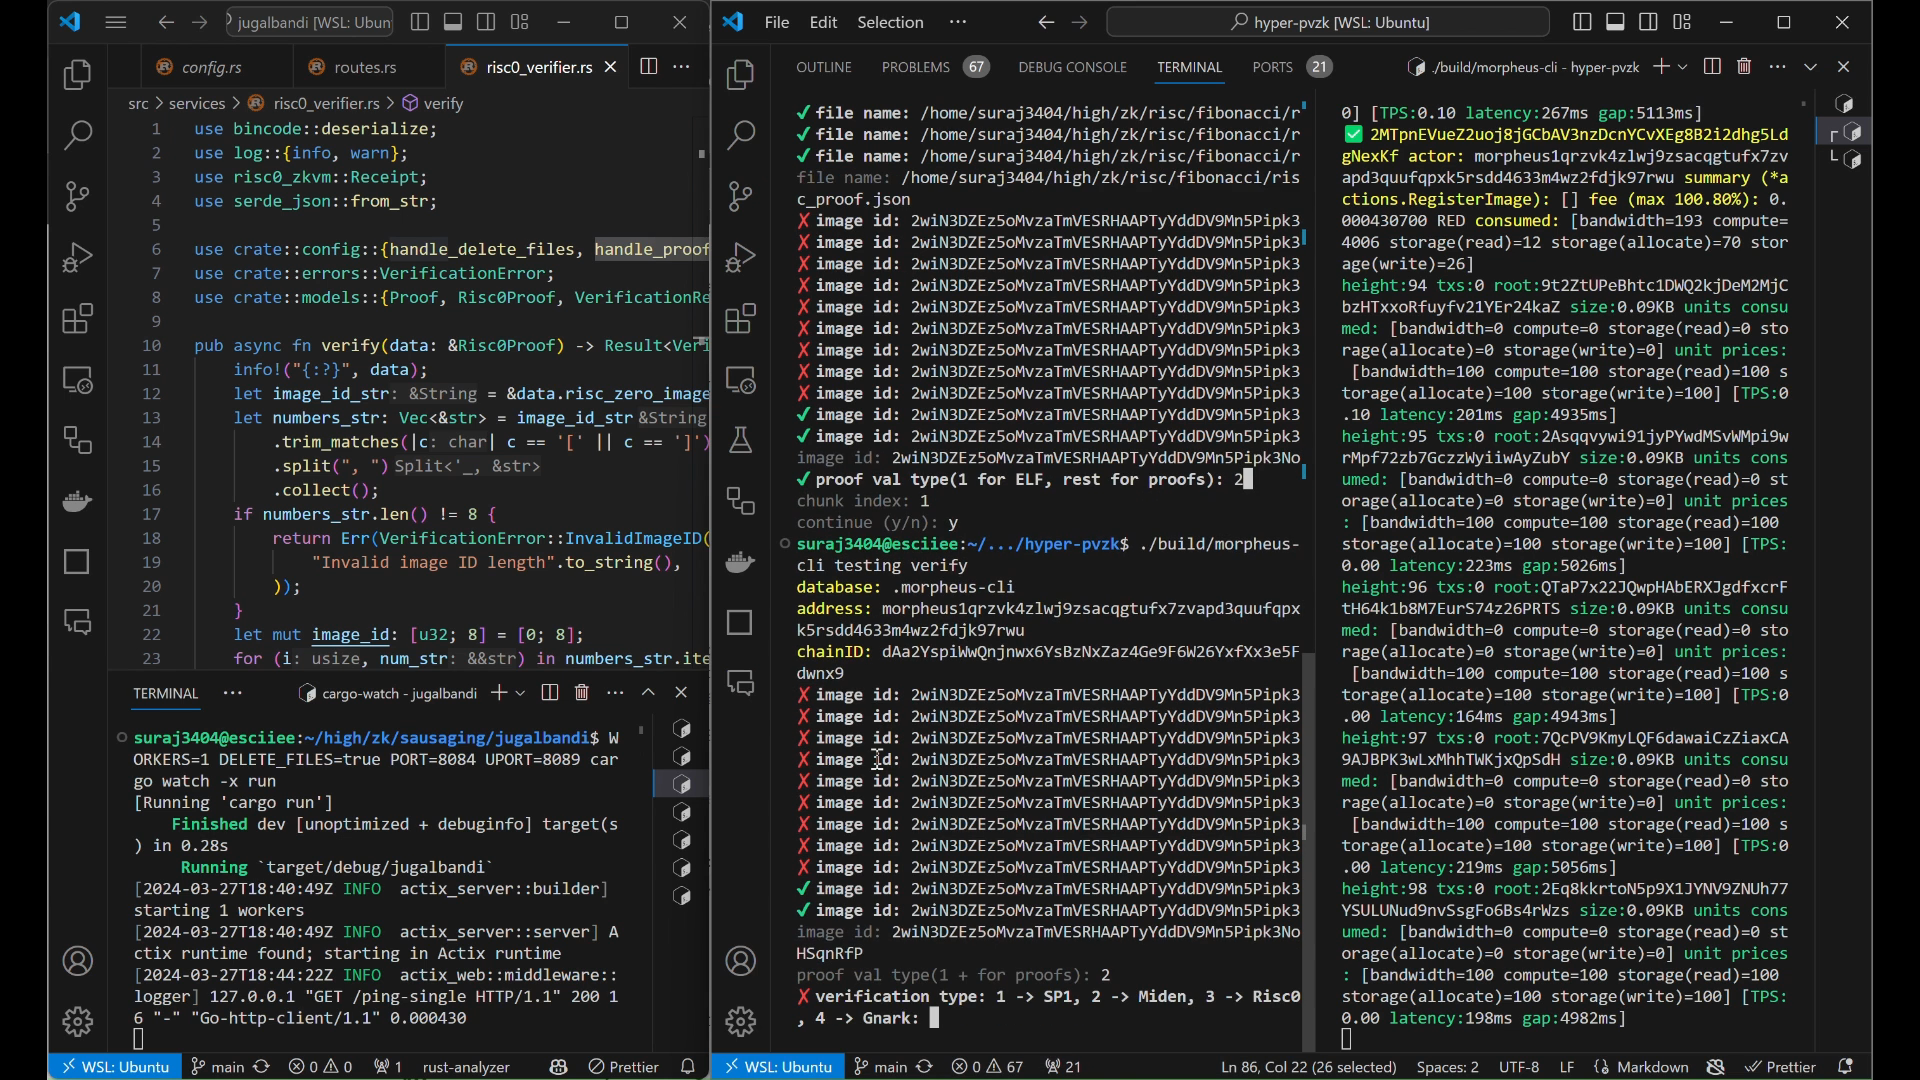
Task: Open PORTS tab in hyper-pvzk panel
Action: [x=1291, y=67]
